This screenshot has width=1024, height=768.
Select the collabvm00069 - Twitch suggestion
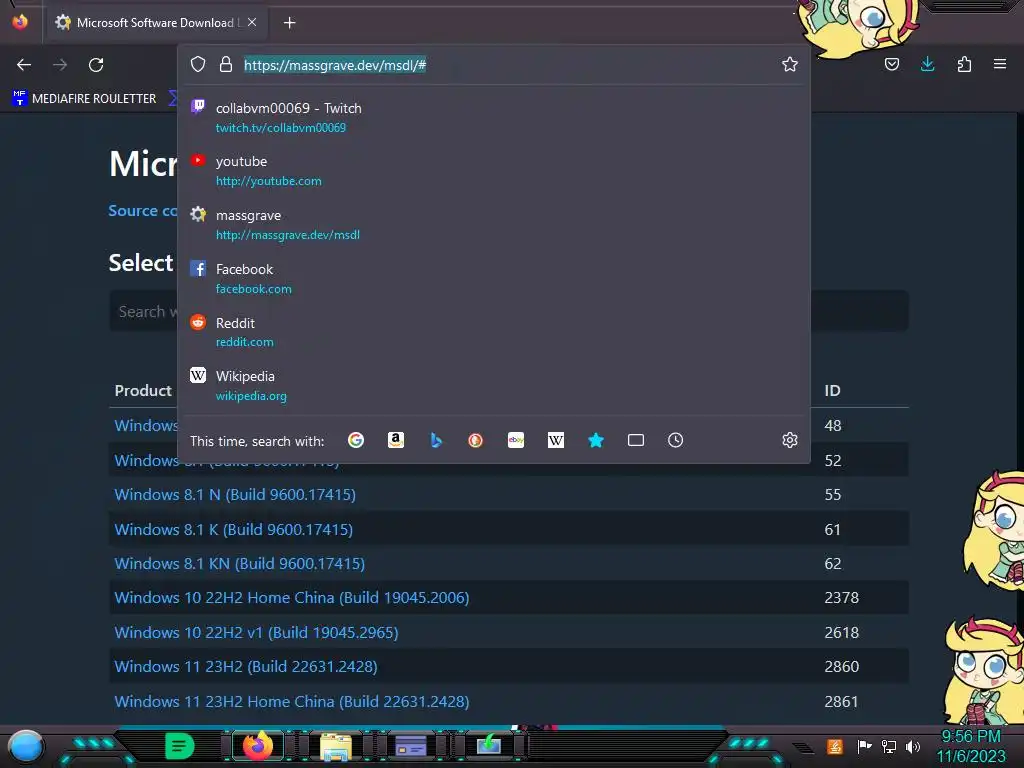[494, 117]
